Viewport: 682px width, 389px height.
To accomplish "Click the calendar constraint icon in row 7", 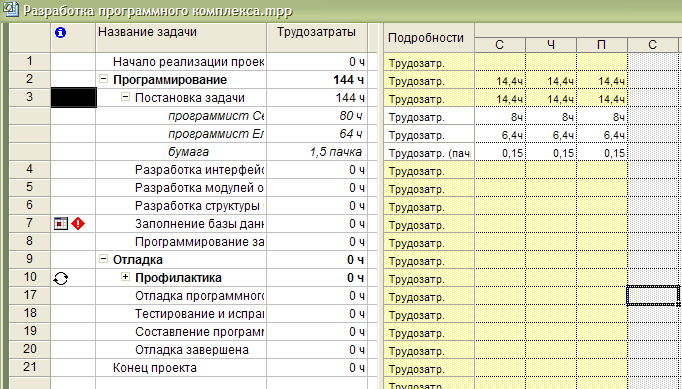I will 60,224.
